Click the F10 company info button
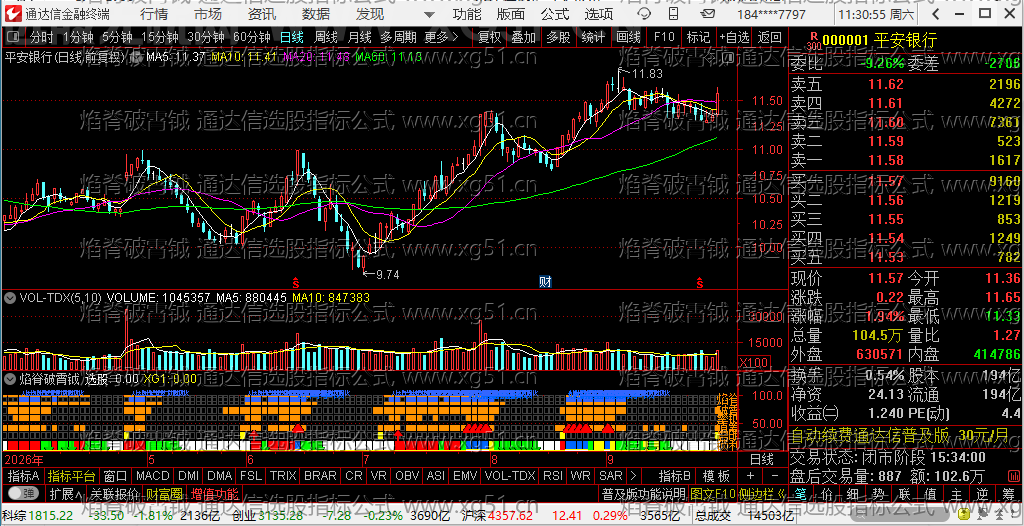1024x526 pixels. pyautogui.click(x=664, y=37)
